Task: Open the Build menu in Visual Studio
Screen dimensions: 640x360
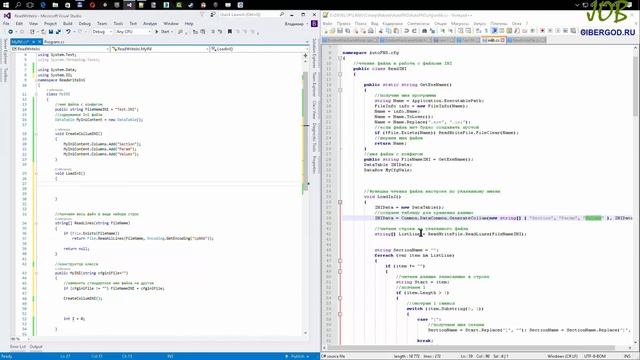Action: coord(68,24)
